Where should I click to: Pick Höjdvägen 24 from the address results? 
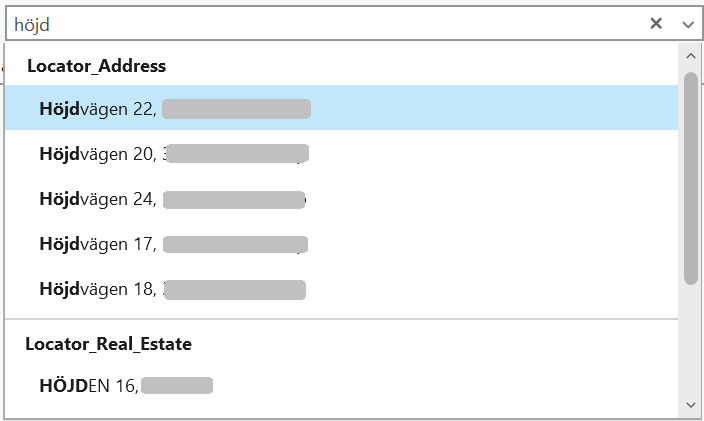point(175,199)
